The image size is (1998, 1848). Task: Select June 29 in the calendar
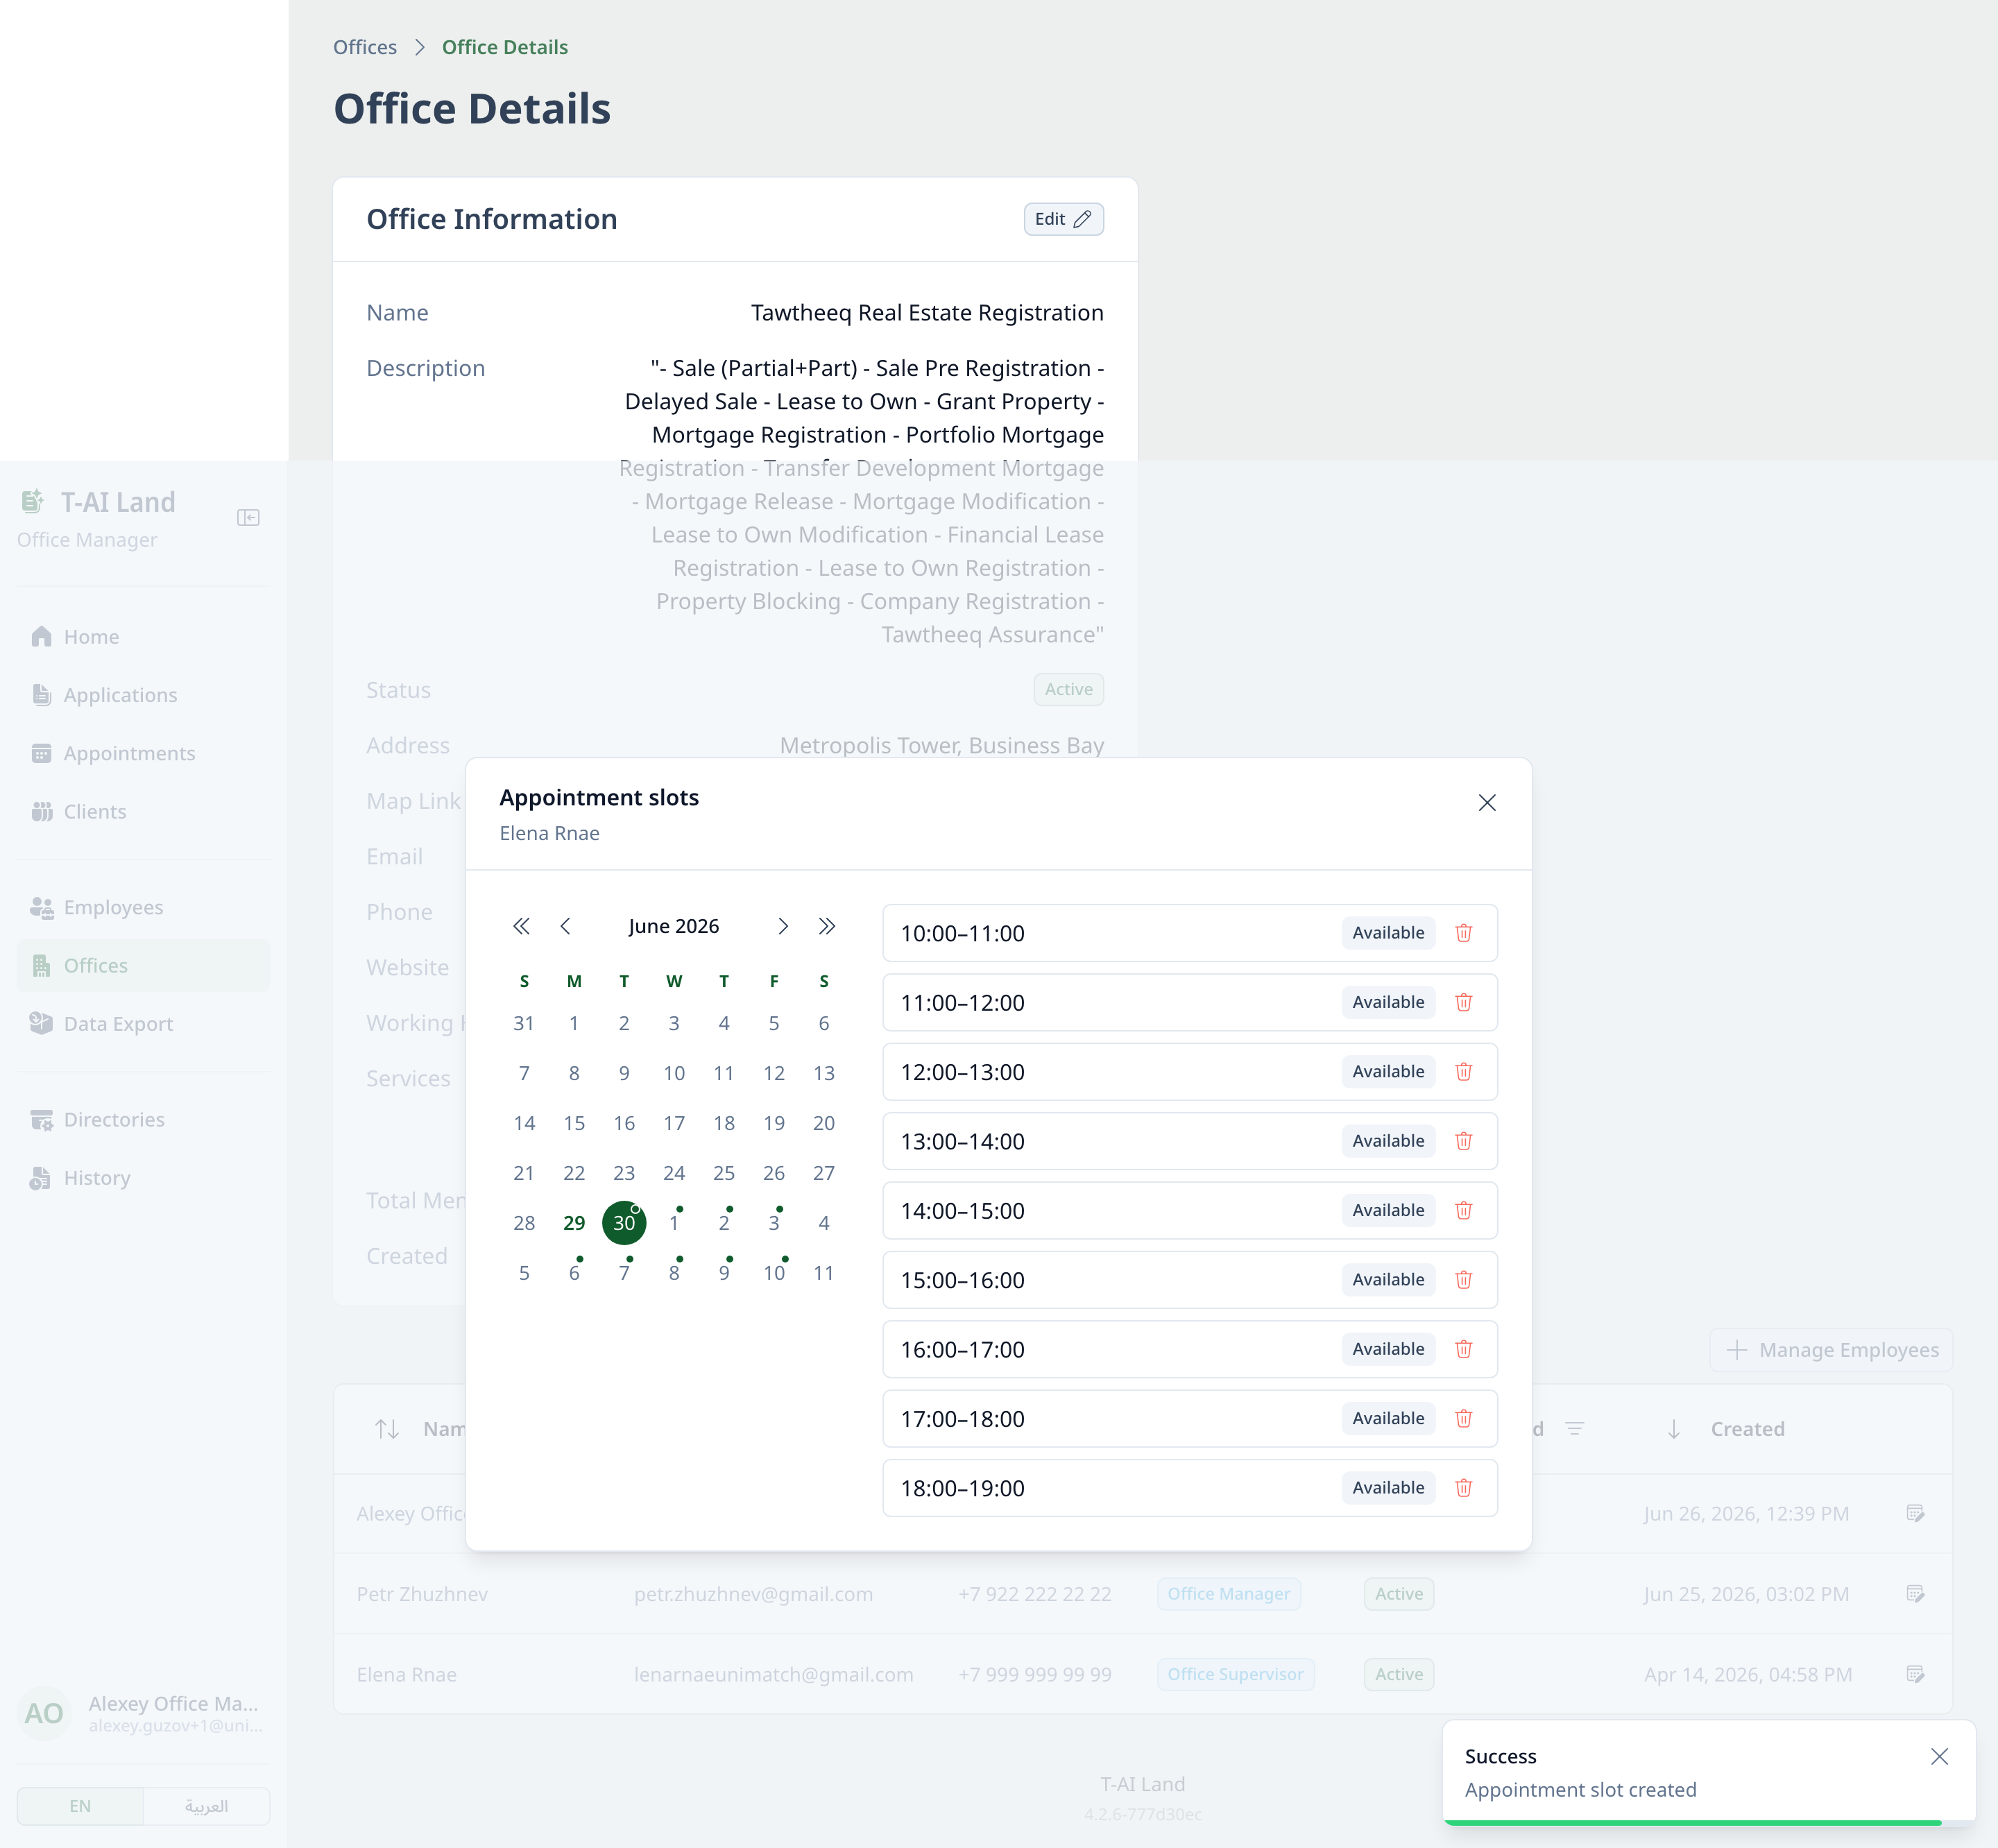574,1223
